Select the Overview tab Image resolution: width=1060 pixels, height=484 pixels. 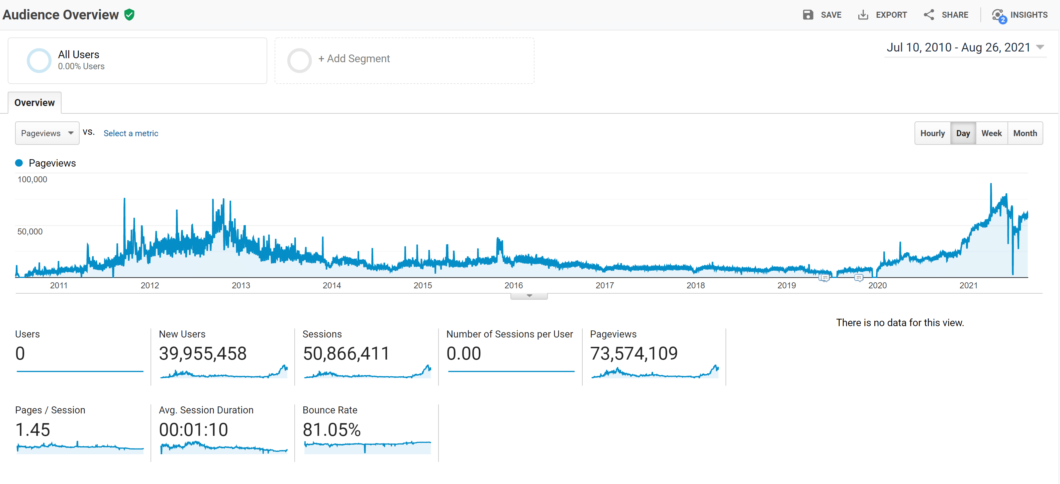coord(35,102)
